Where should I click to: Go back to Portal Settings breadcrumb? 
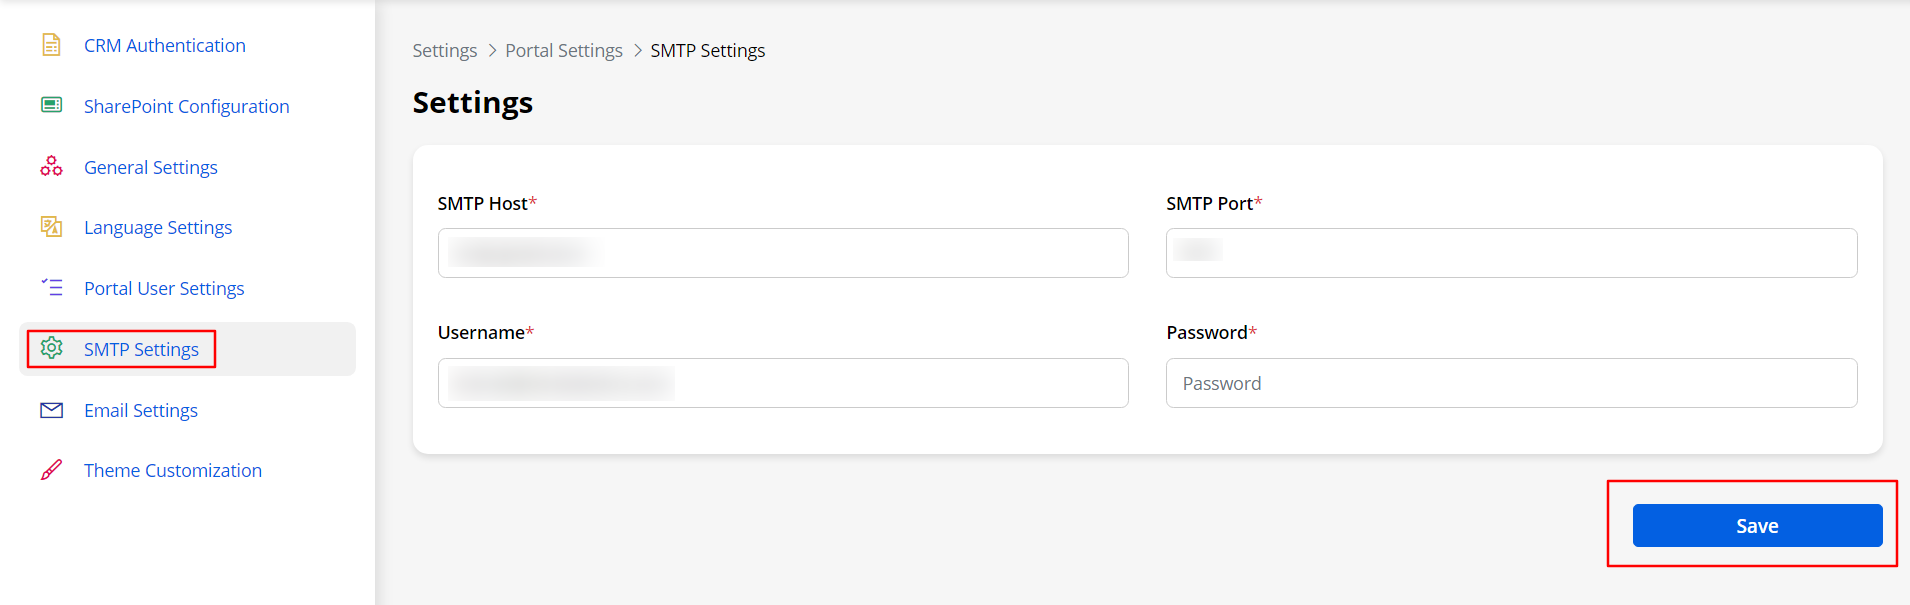563,51
